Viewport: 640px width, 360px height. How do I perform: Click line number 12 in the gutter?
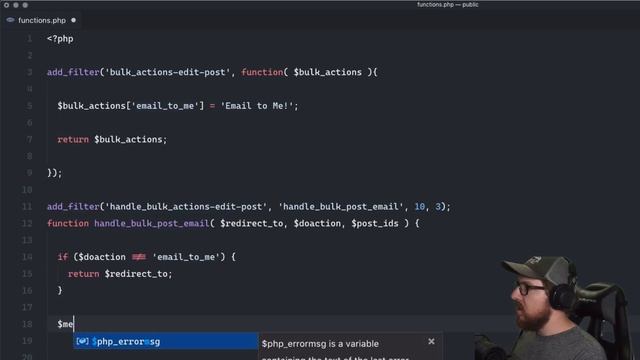coord(27,223)
